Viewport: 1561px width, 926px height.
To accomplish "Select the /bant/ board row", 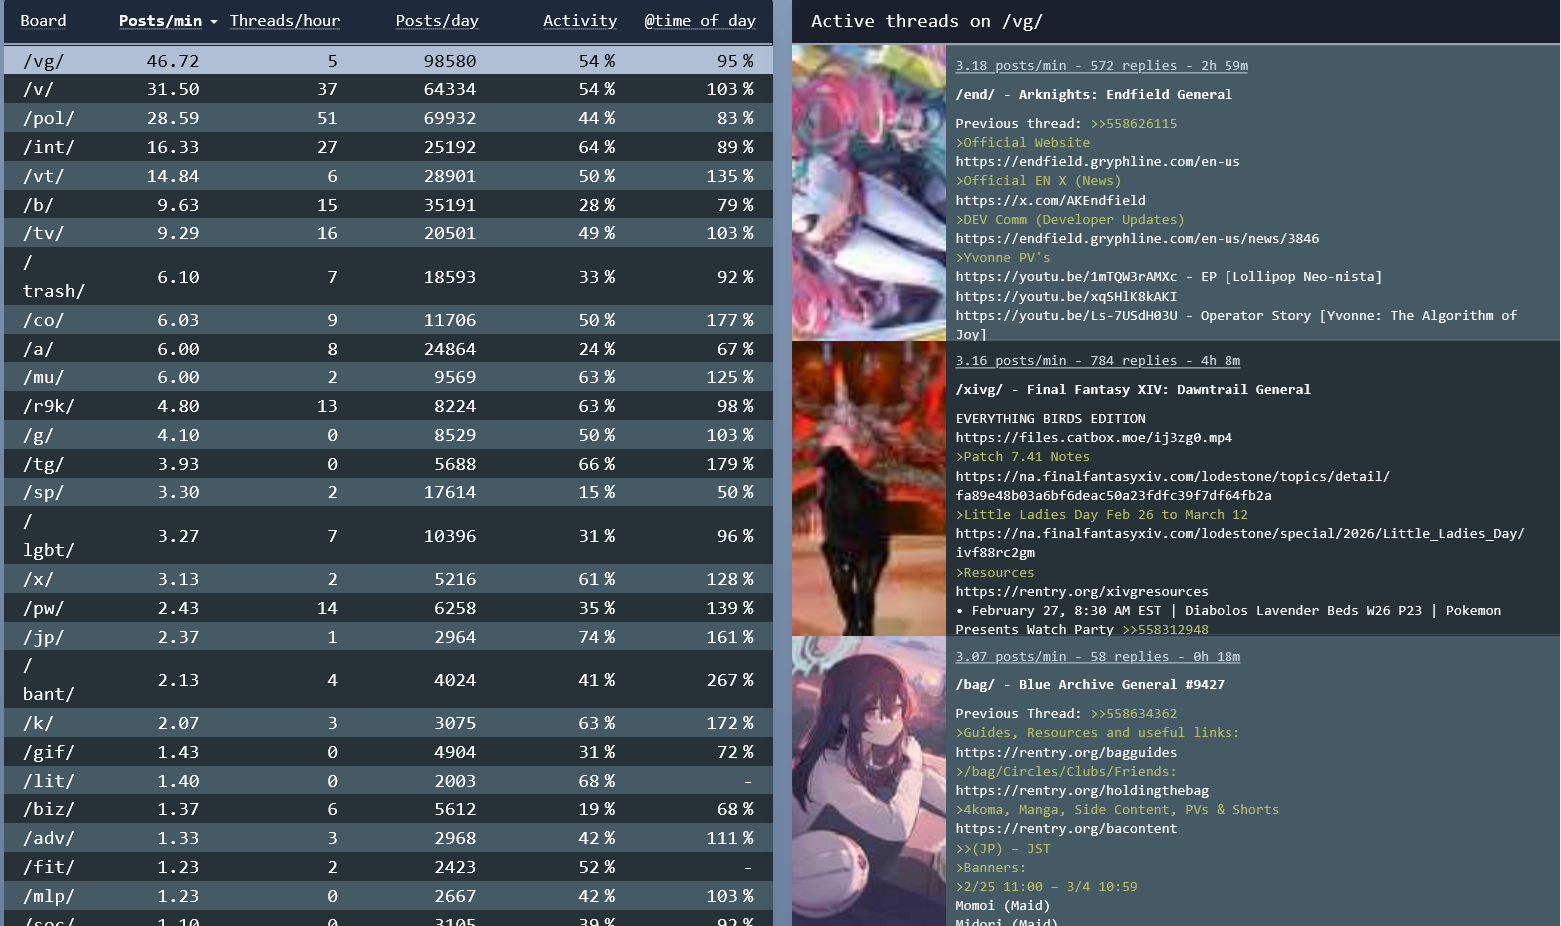I will [x=388, y=680].
